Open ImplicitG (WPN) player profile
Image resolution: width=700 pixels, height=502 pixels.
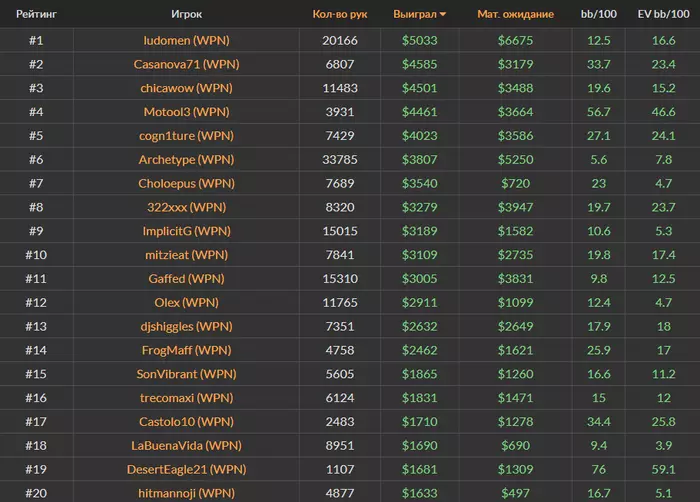pos(186,231)
